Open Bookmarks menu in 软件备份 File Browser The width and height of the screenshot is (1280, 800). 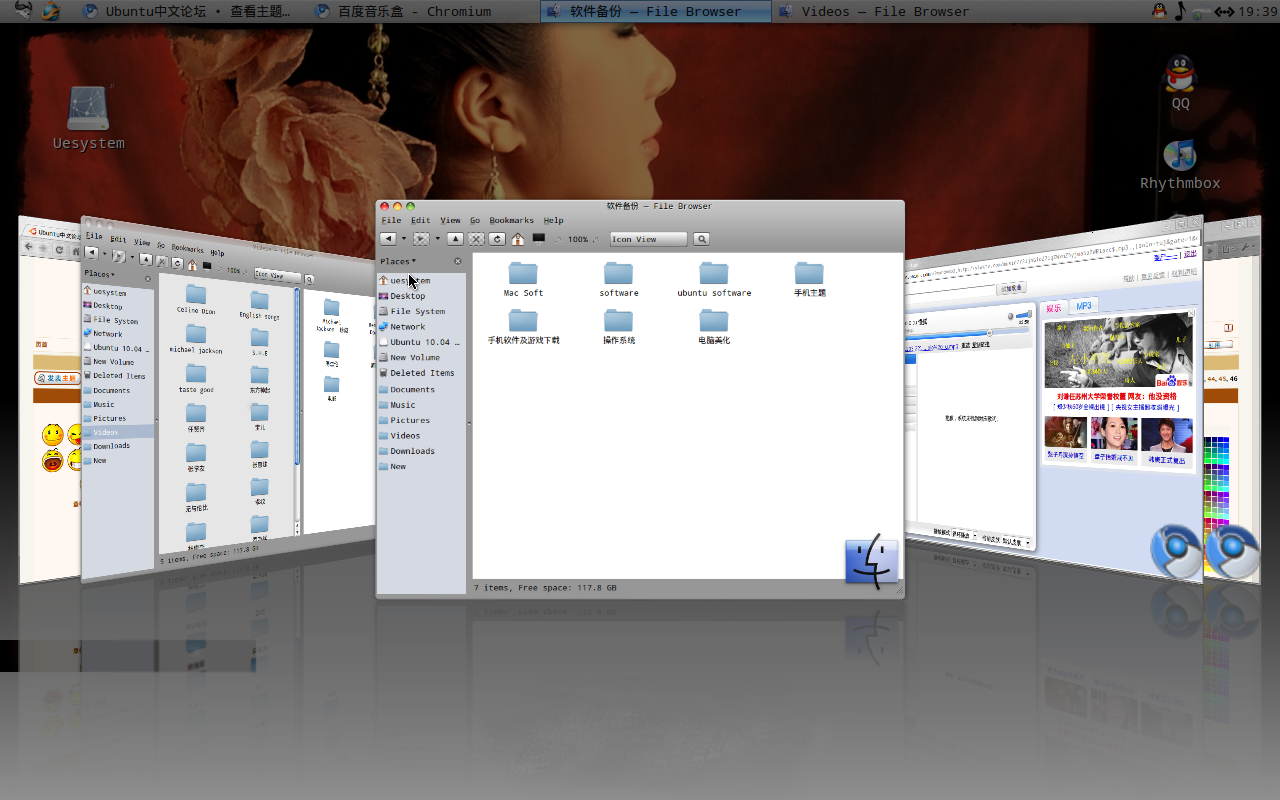point(511,220)
